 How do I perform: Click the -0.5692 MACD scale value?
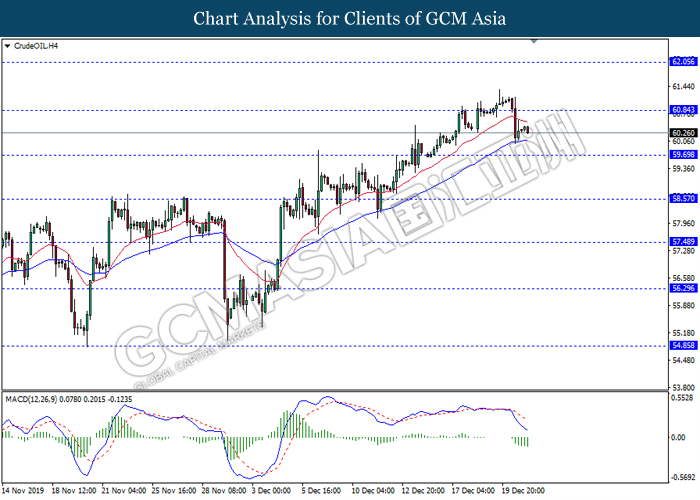(x=683, y=478)
